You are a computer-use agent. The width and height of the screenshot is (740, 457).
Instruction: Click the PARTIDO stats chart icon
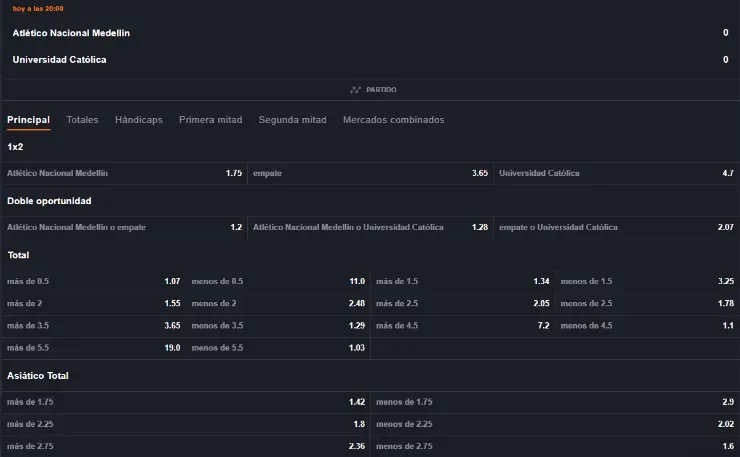click(355, 90)
